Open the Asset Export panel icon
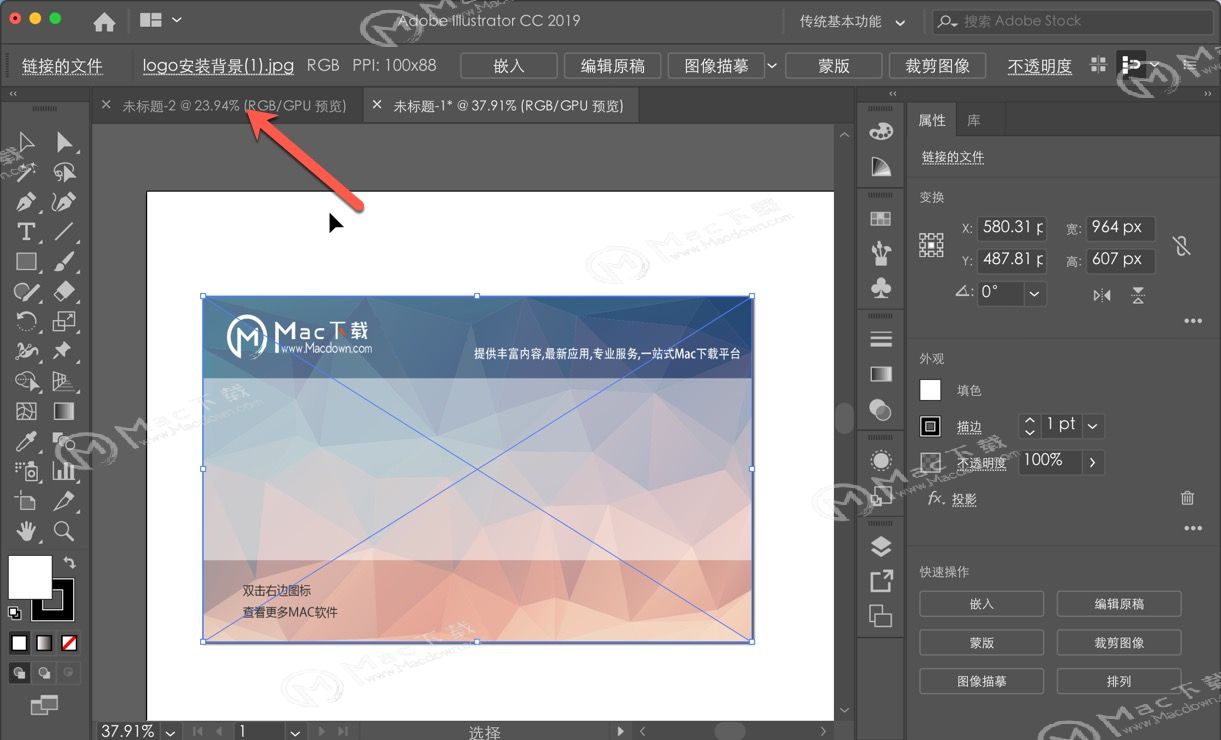The width and height of the screenshot is (1221, 740). (881, 581)
